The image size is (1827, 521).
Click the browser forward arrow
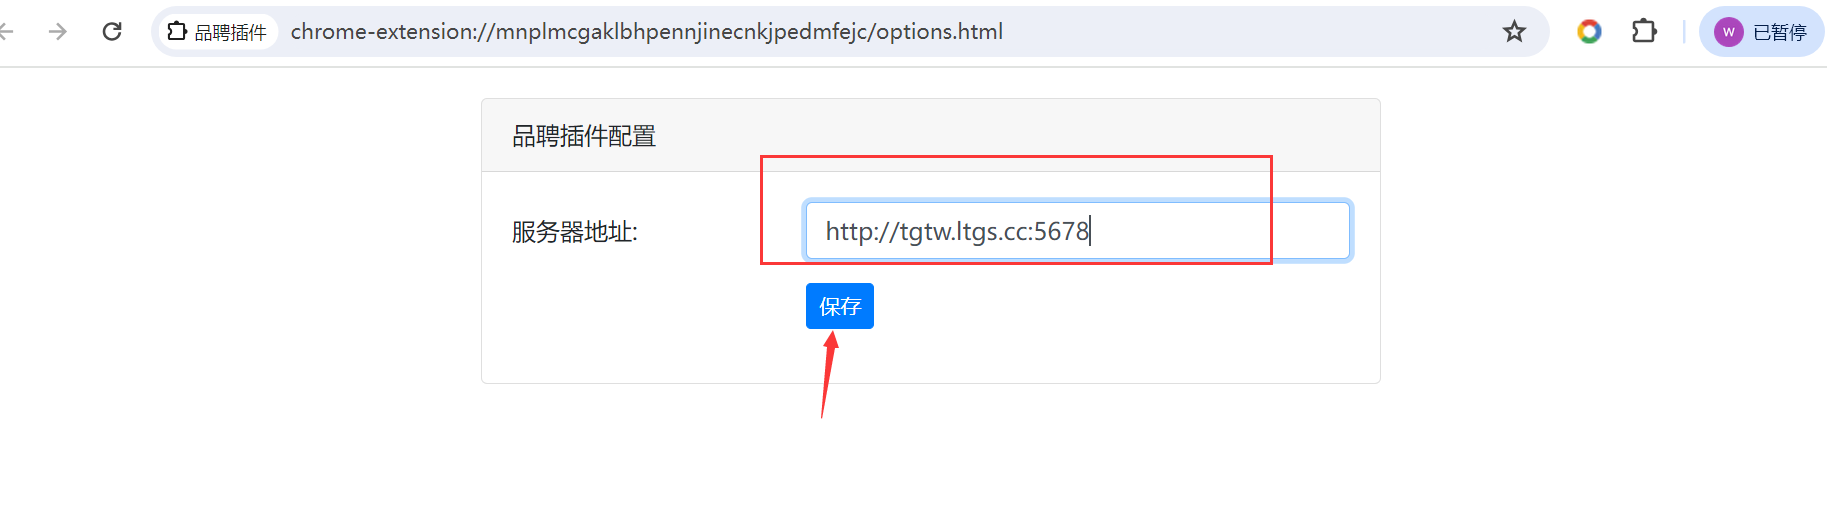pyautogui.click(x=58, y=32)
